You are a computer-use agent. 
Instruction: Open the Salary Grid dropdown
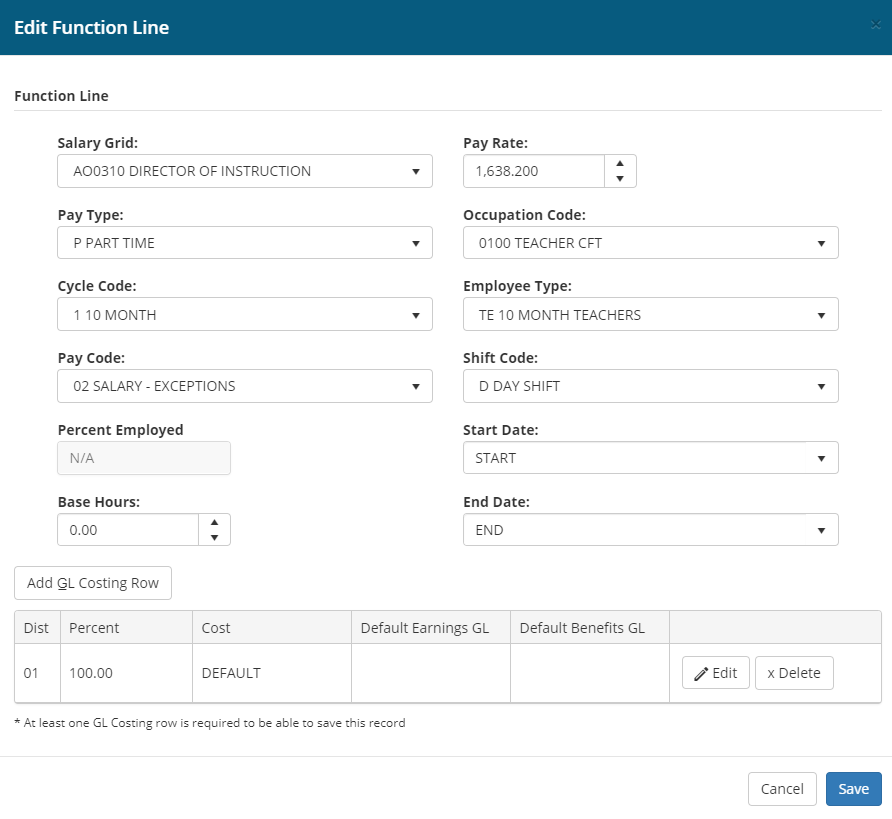click(x=245, y=171)
